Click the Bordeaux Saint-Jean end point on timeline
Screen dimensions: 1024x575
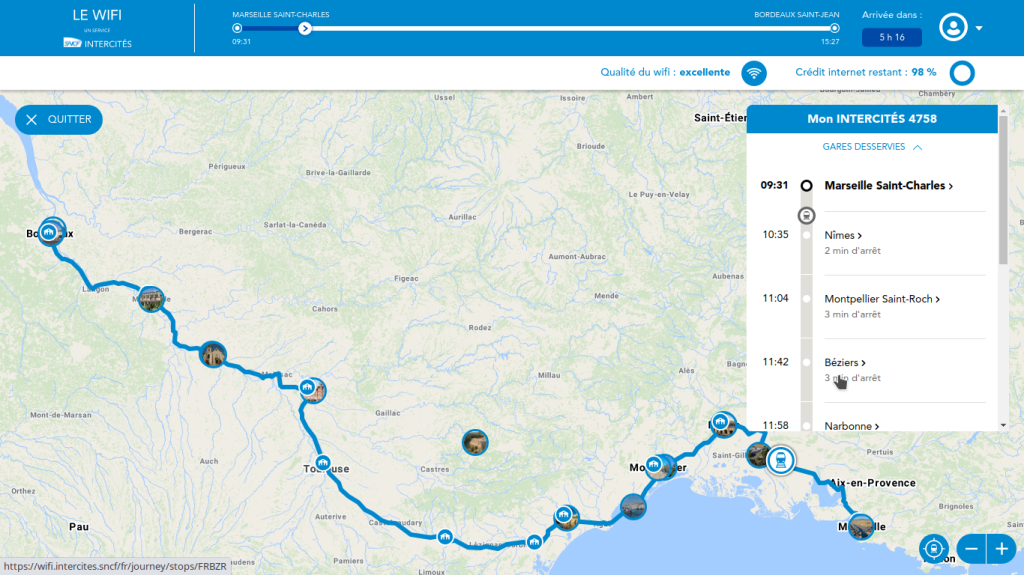pyautogui.click(x=835, y=28)
